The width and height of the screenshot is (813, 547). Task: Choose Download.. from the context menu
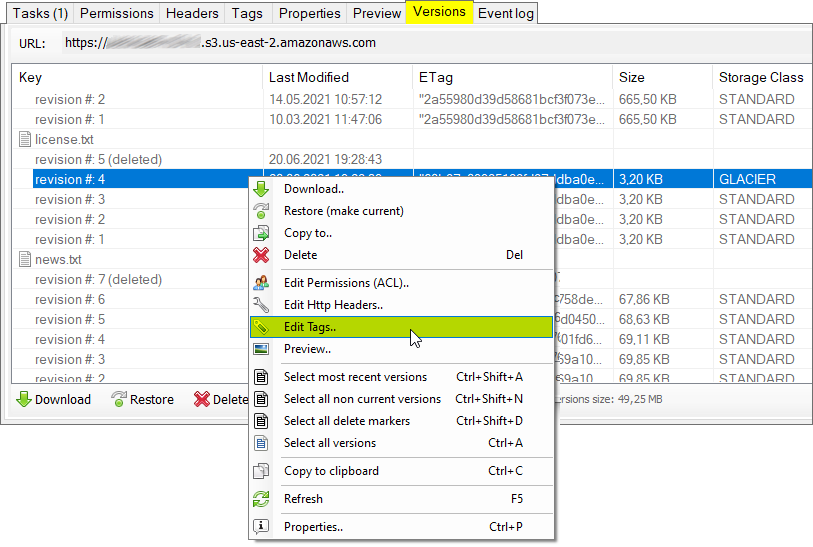coord(401,189)
